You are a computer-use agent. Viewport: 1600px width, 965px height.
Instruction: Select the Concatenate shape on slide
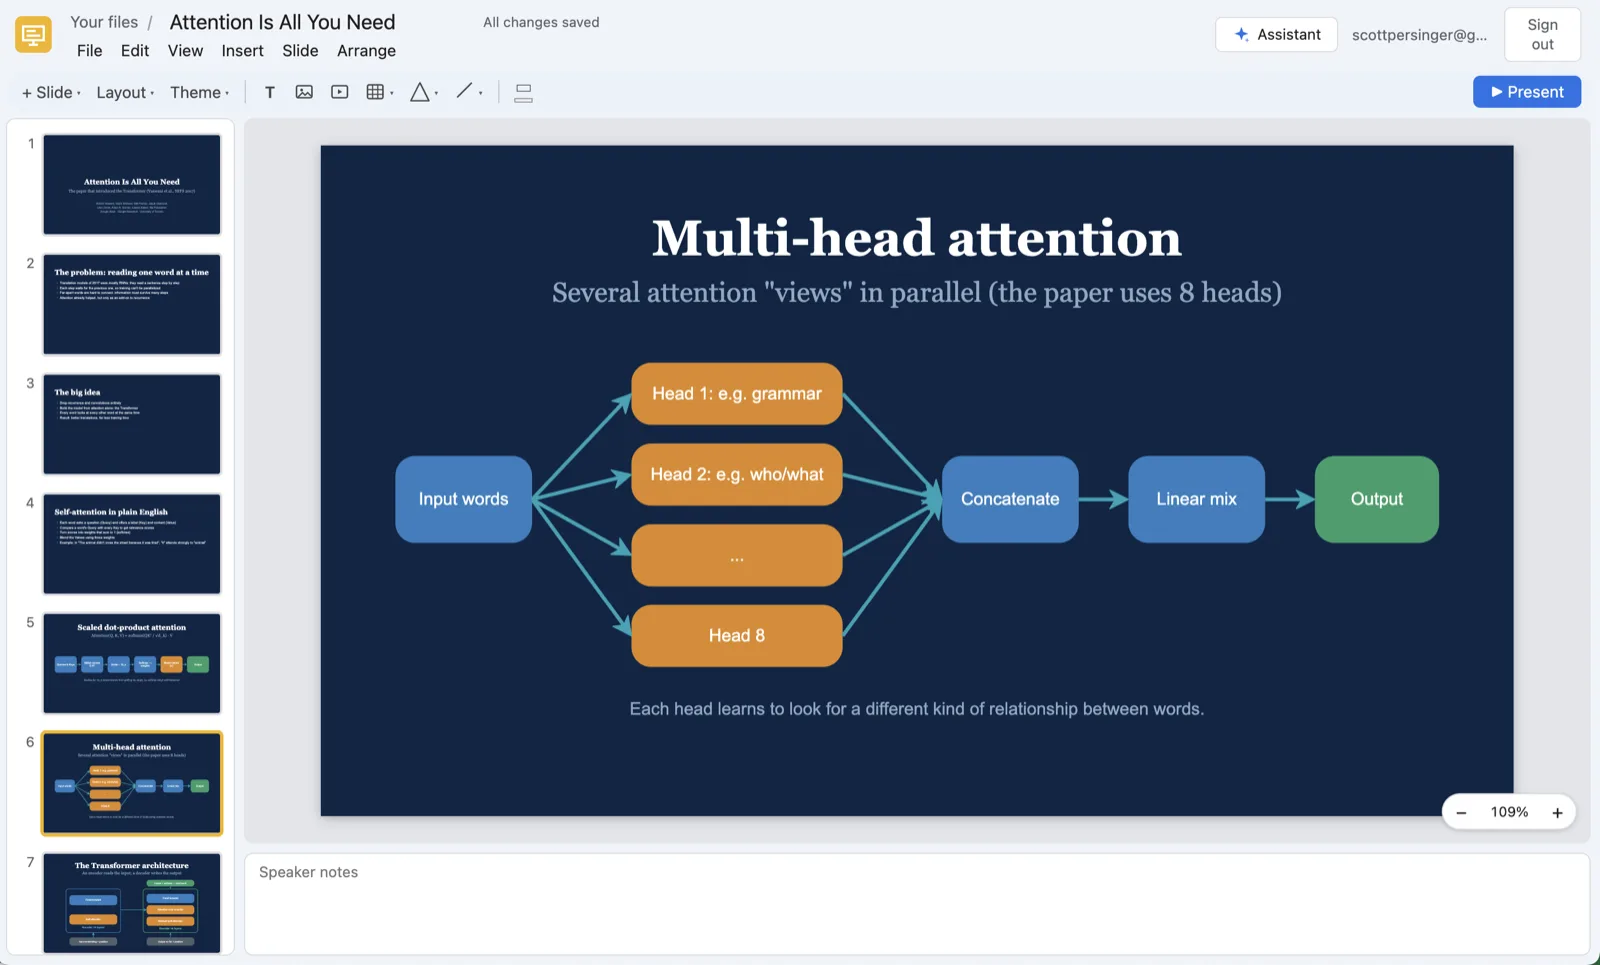(x=1010, y=499)
